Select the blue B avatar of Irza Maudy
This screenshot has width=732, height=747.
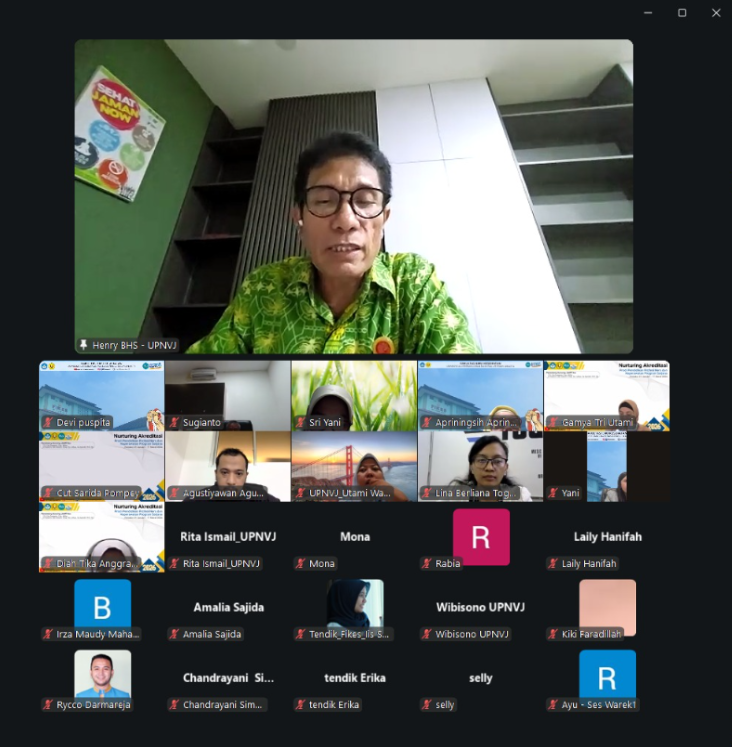pos(102,606)
